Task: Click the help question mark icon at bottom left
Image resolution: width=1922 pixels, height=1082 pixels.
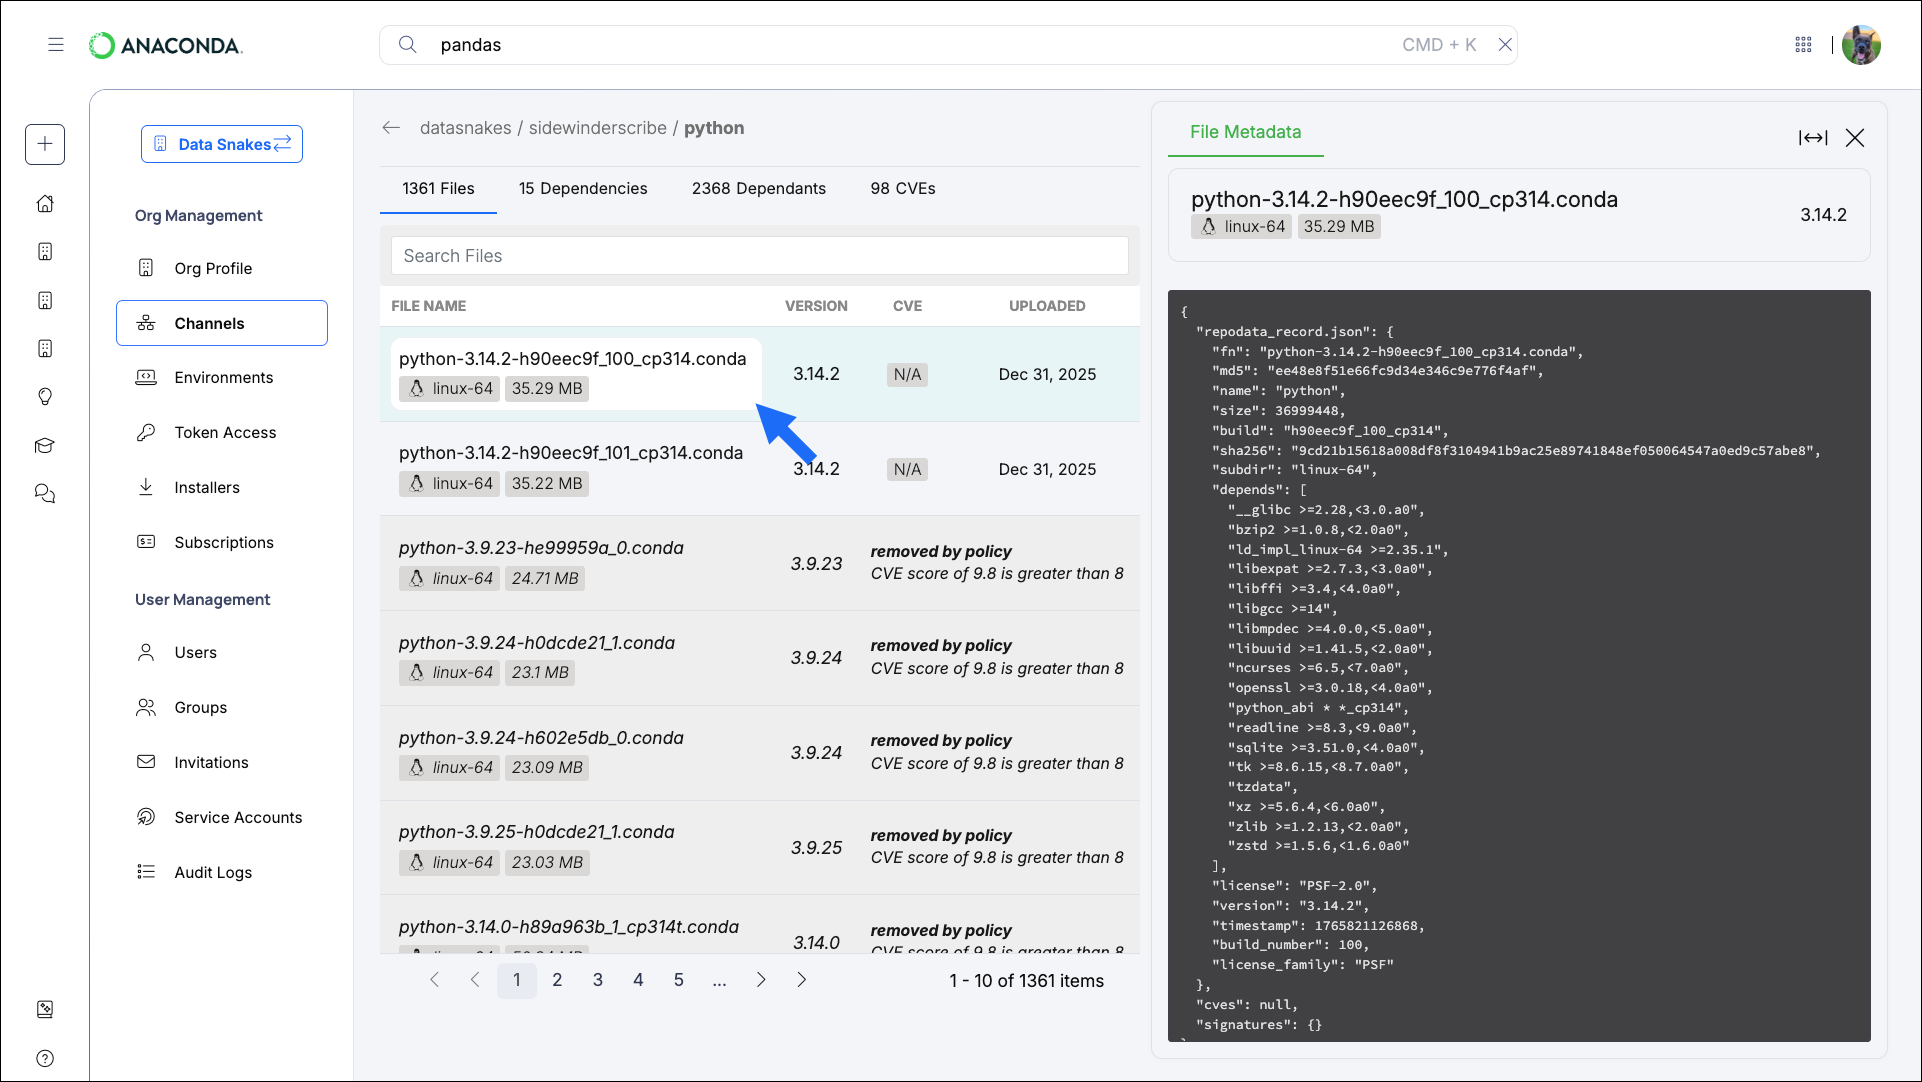Action: (x=45, y=1058)
